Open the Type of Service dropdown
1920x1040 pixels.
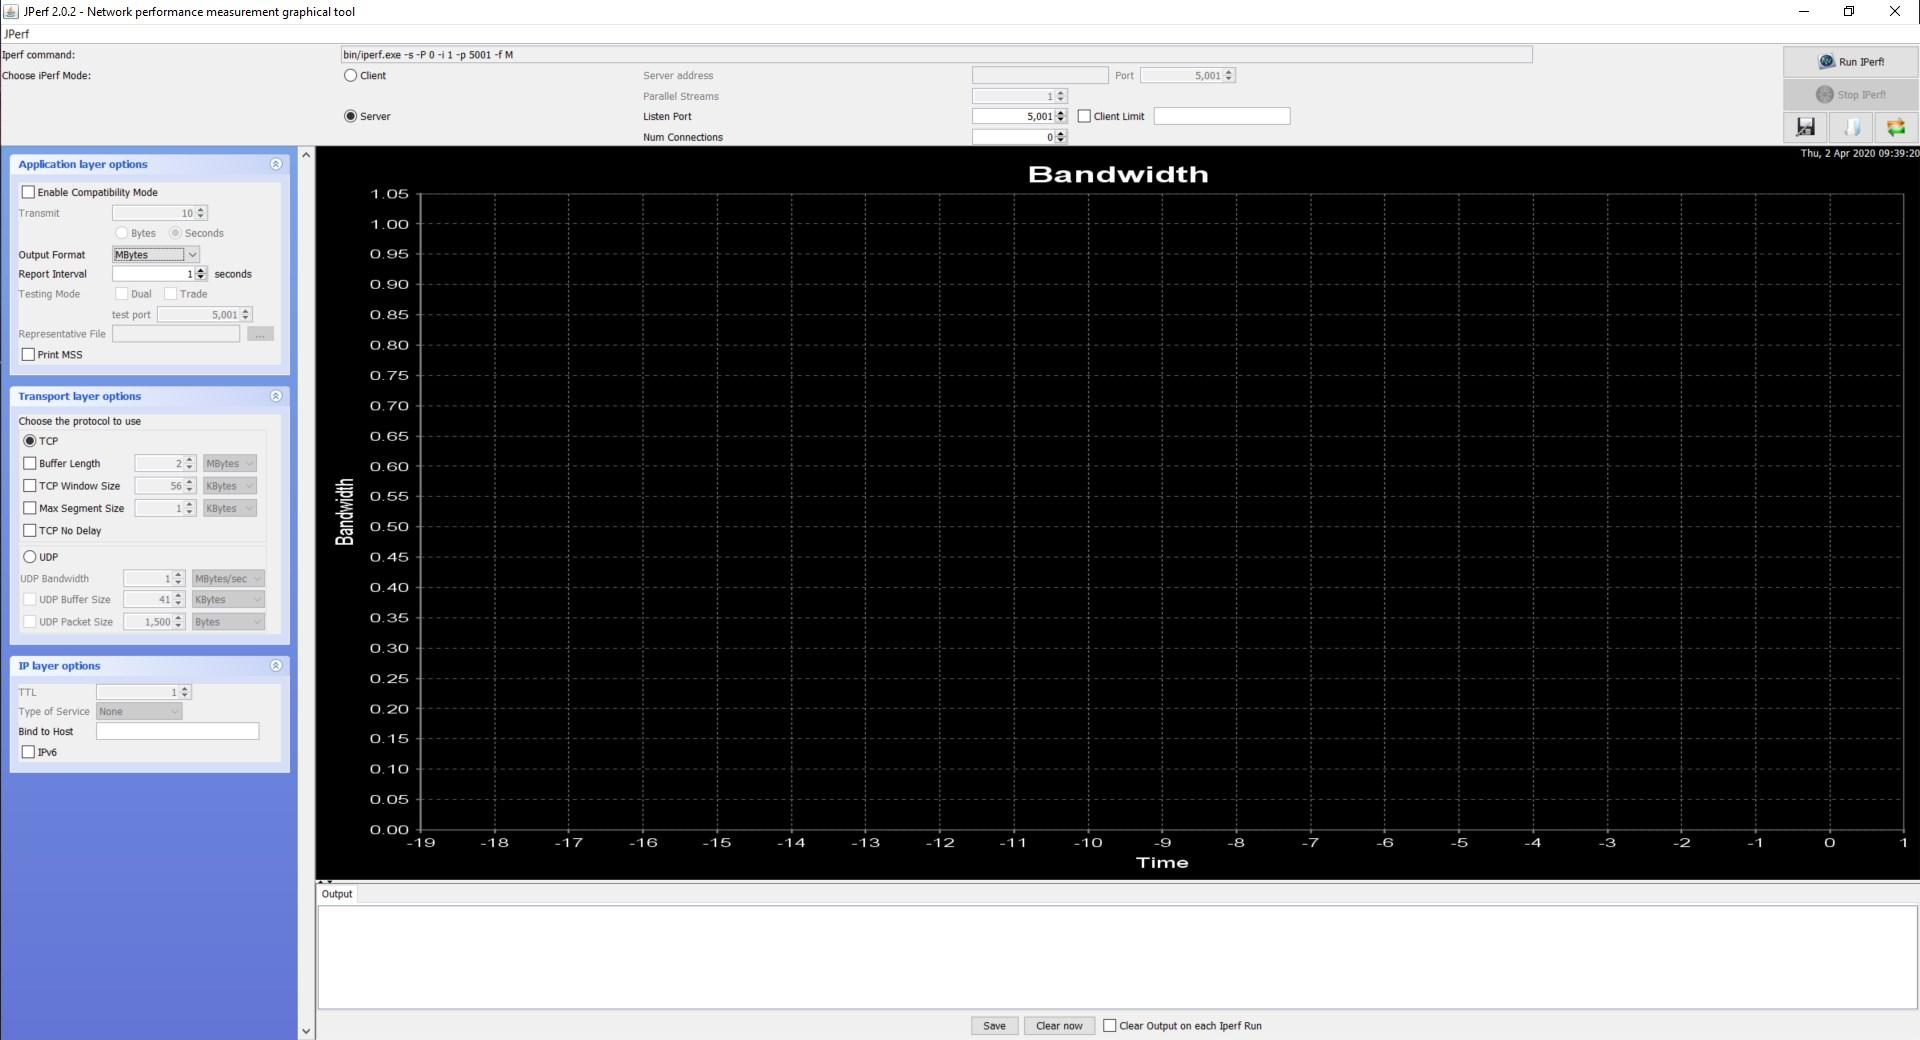click(x=139, y=712)
